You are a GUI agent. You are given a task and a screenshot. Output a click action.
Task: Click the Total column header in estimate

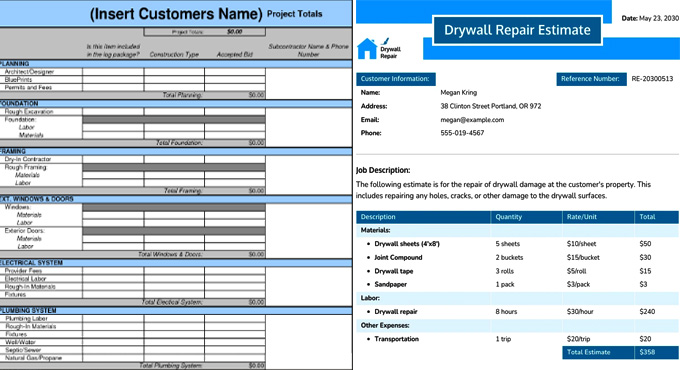click(657, 217)
